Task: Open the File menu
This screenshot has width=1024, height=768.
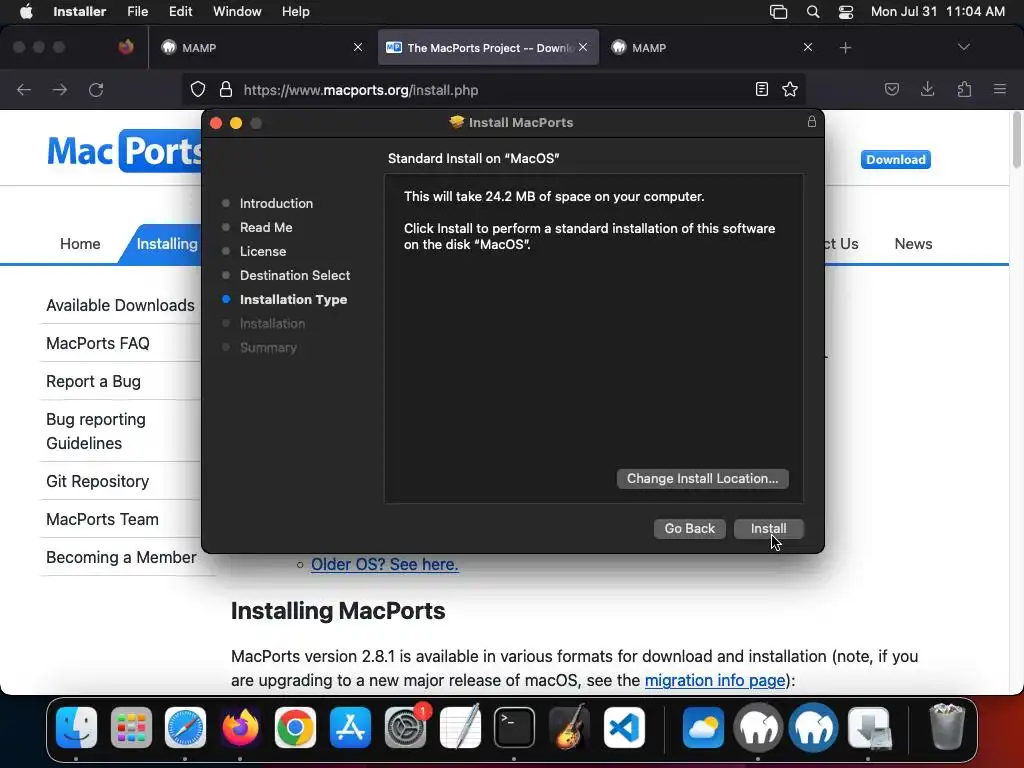Action: click(137, 12)
